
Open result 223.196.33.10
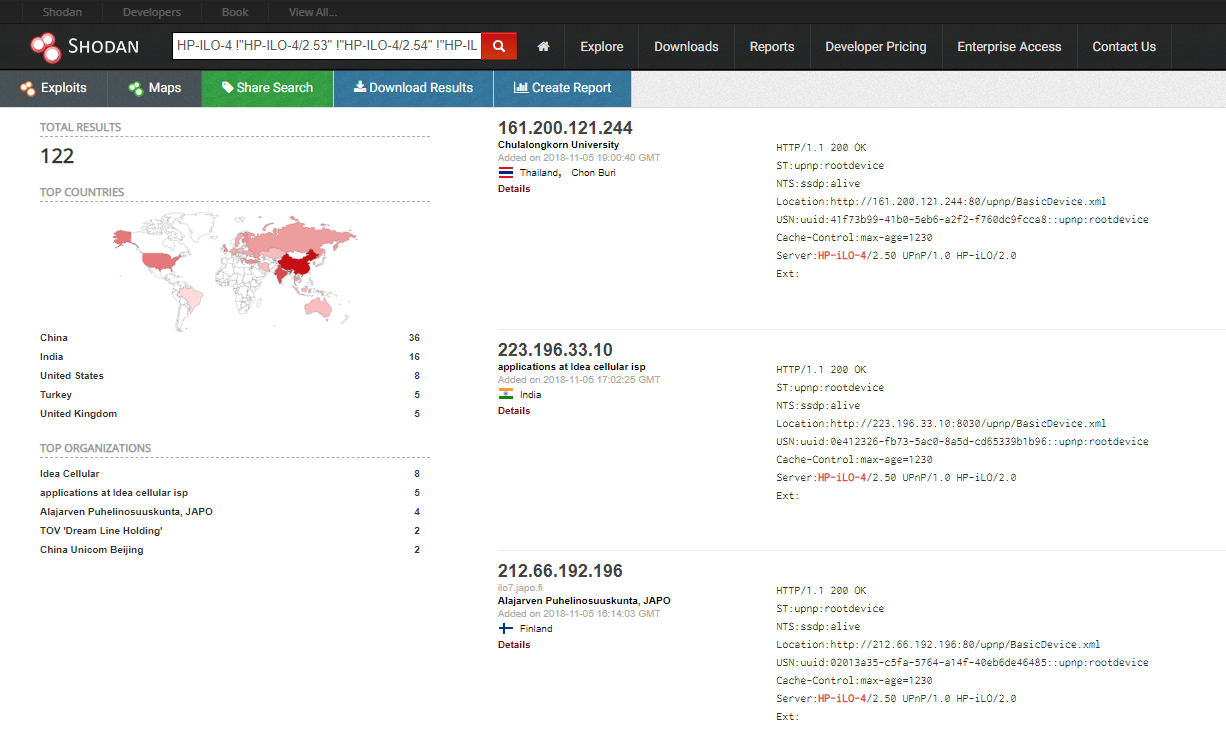555,350
